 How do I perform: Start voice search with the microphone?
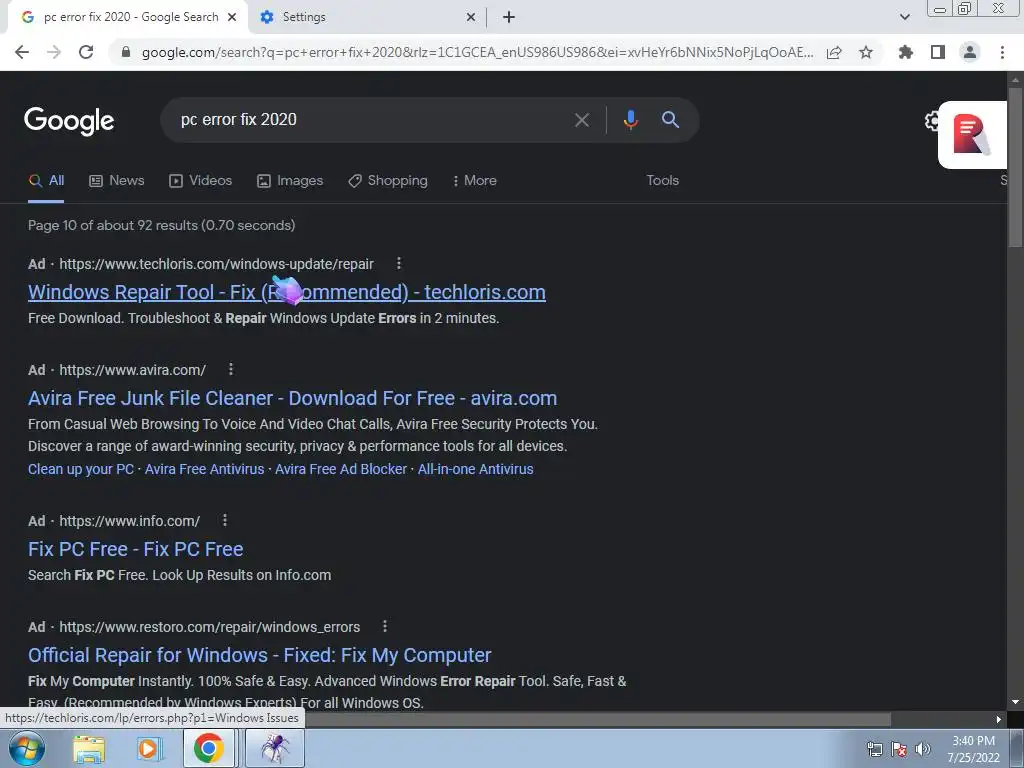[x=630, y=120]
